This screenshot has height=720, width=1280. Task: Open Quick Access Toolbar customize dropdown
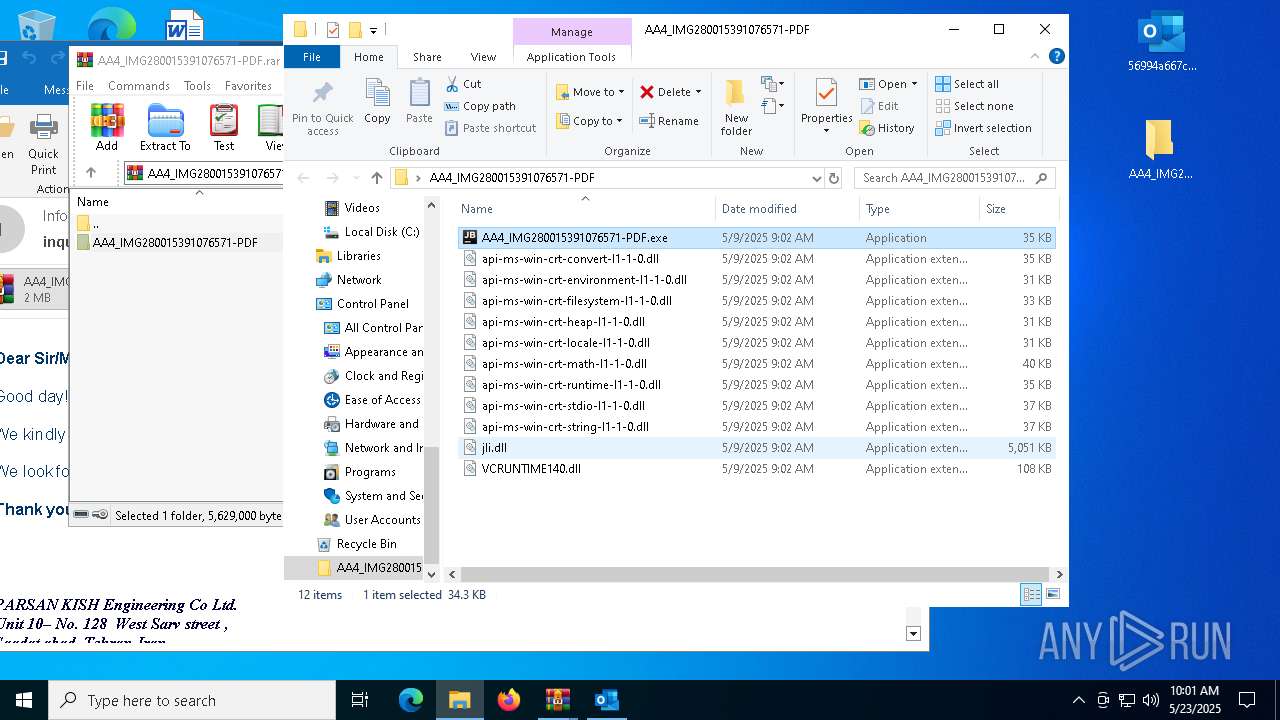click(x=373, y=30)
